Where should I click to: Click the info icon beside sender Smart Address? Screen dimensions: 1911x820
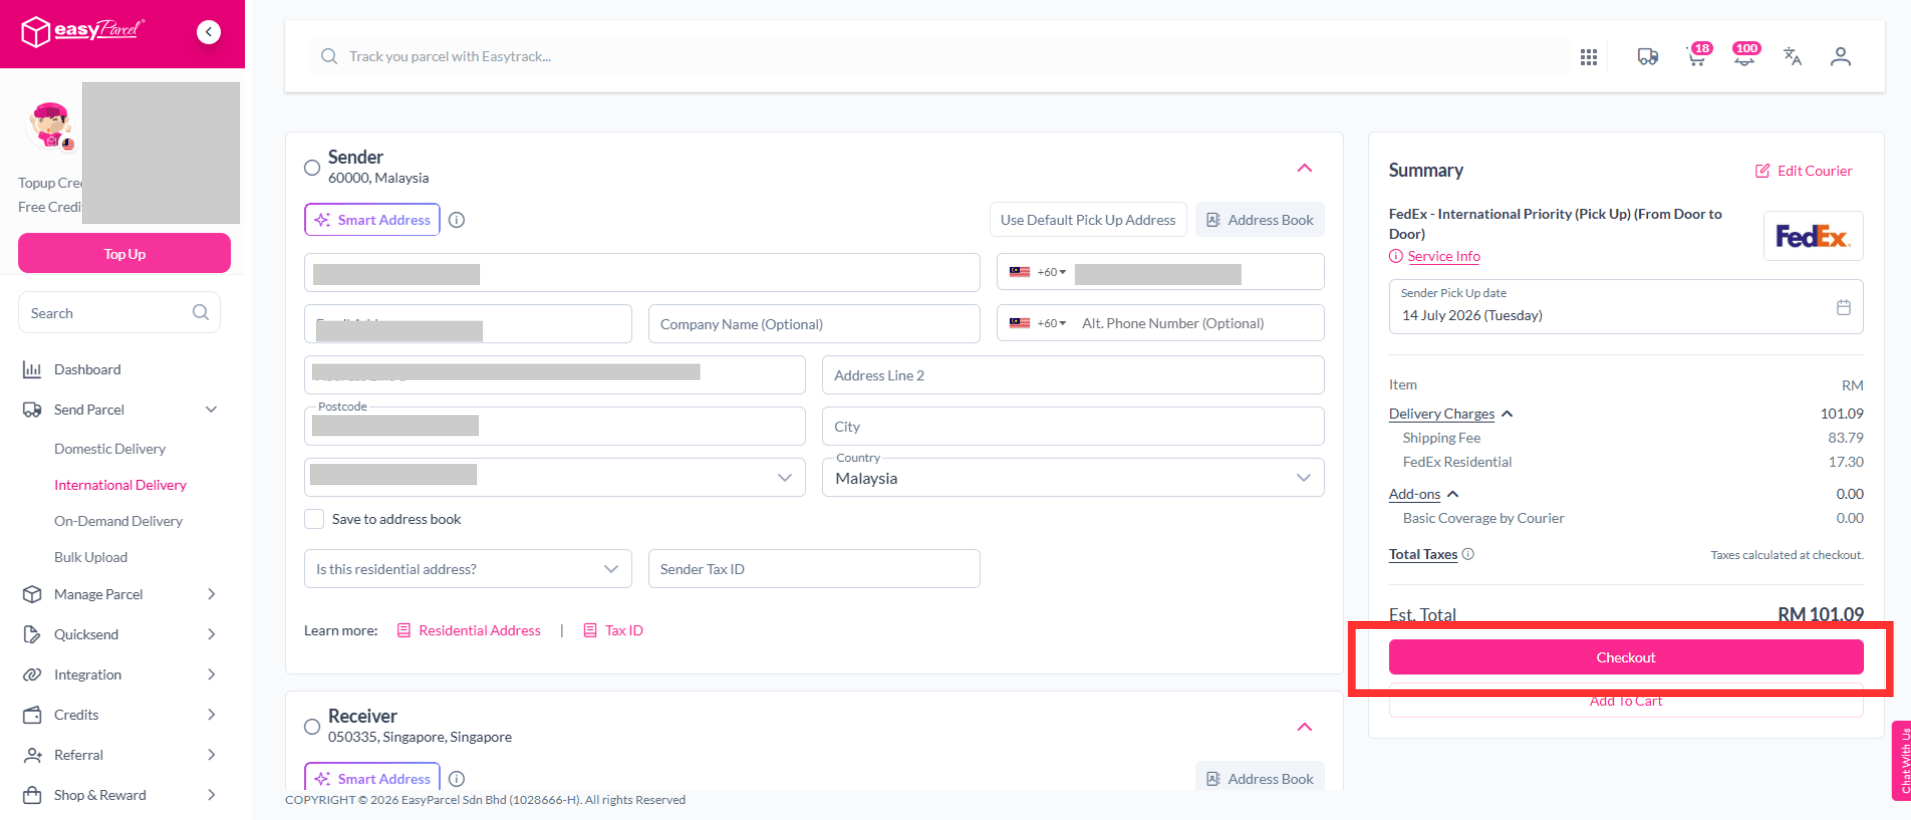[457, 220]
